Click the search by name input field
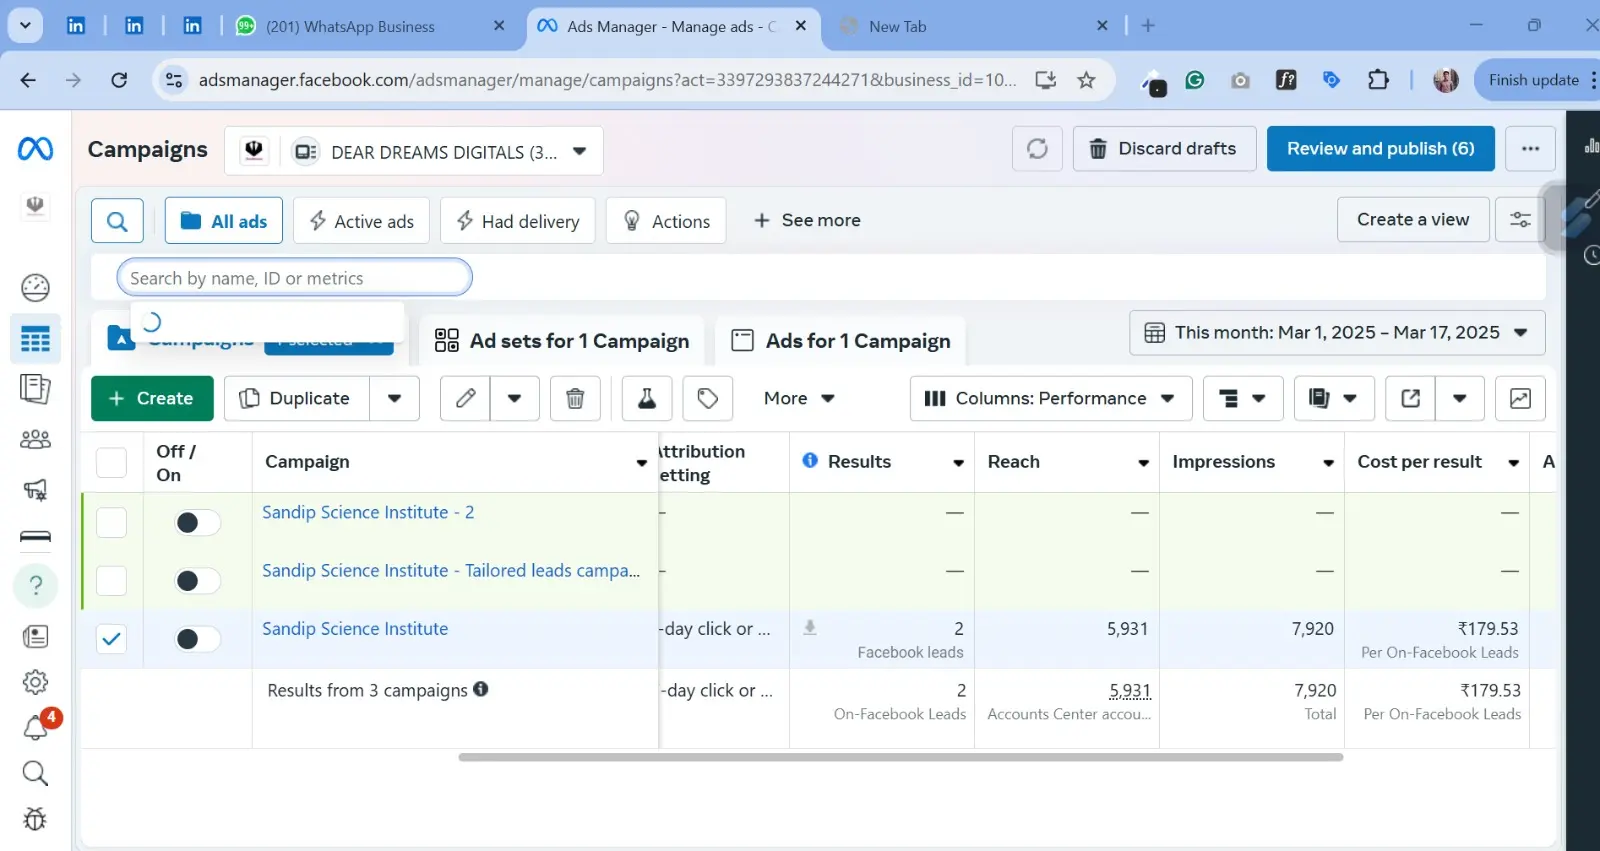Viewport: 1600px width, 851px height. click(294, 278)
